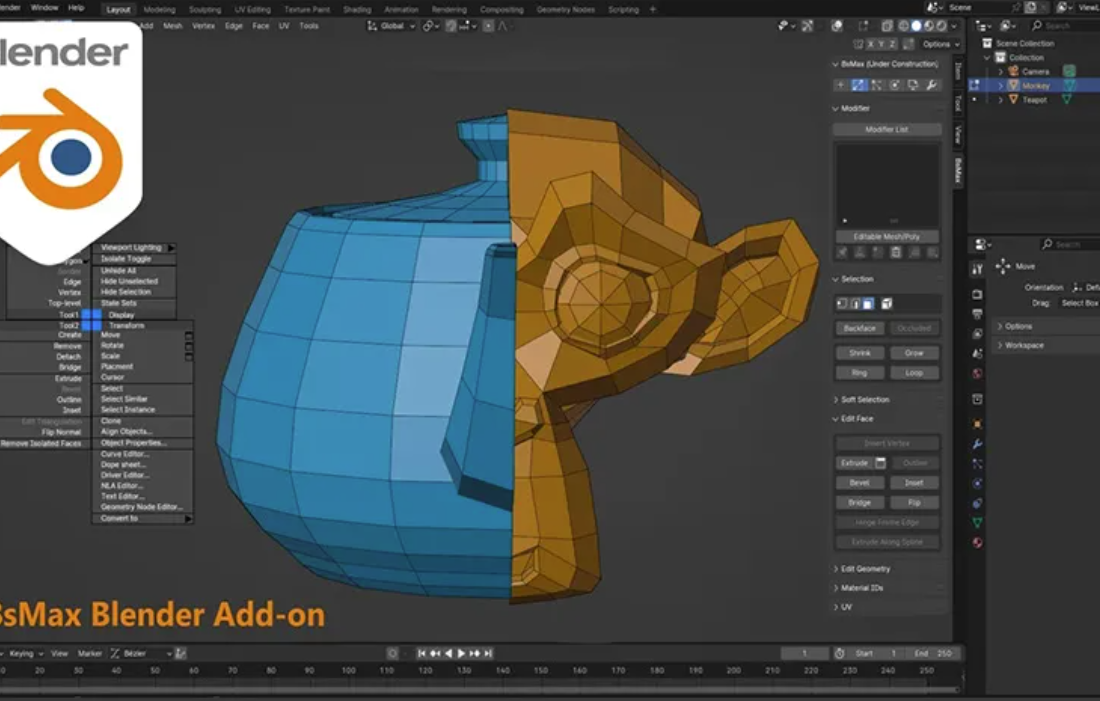
Task: Select the vertex sub-object mode icon in Selection
Action: (x=842, y=304)
